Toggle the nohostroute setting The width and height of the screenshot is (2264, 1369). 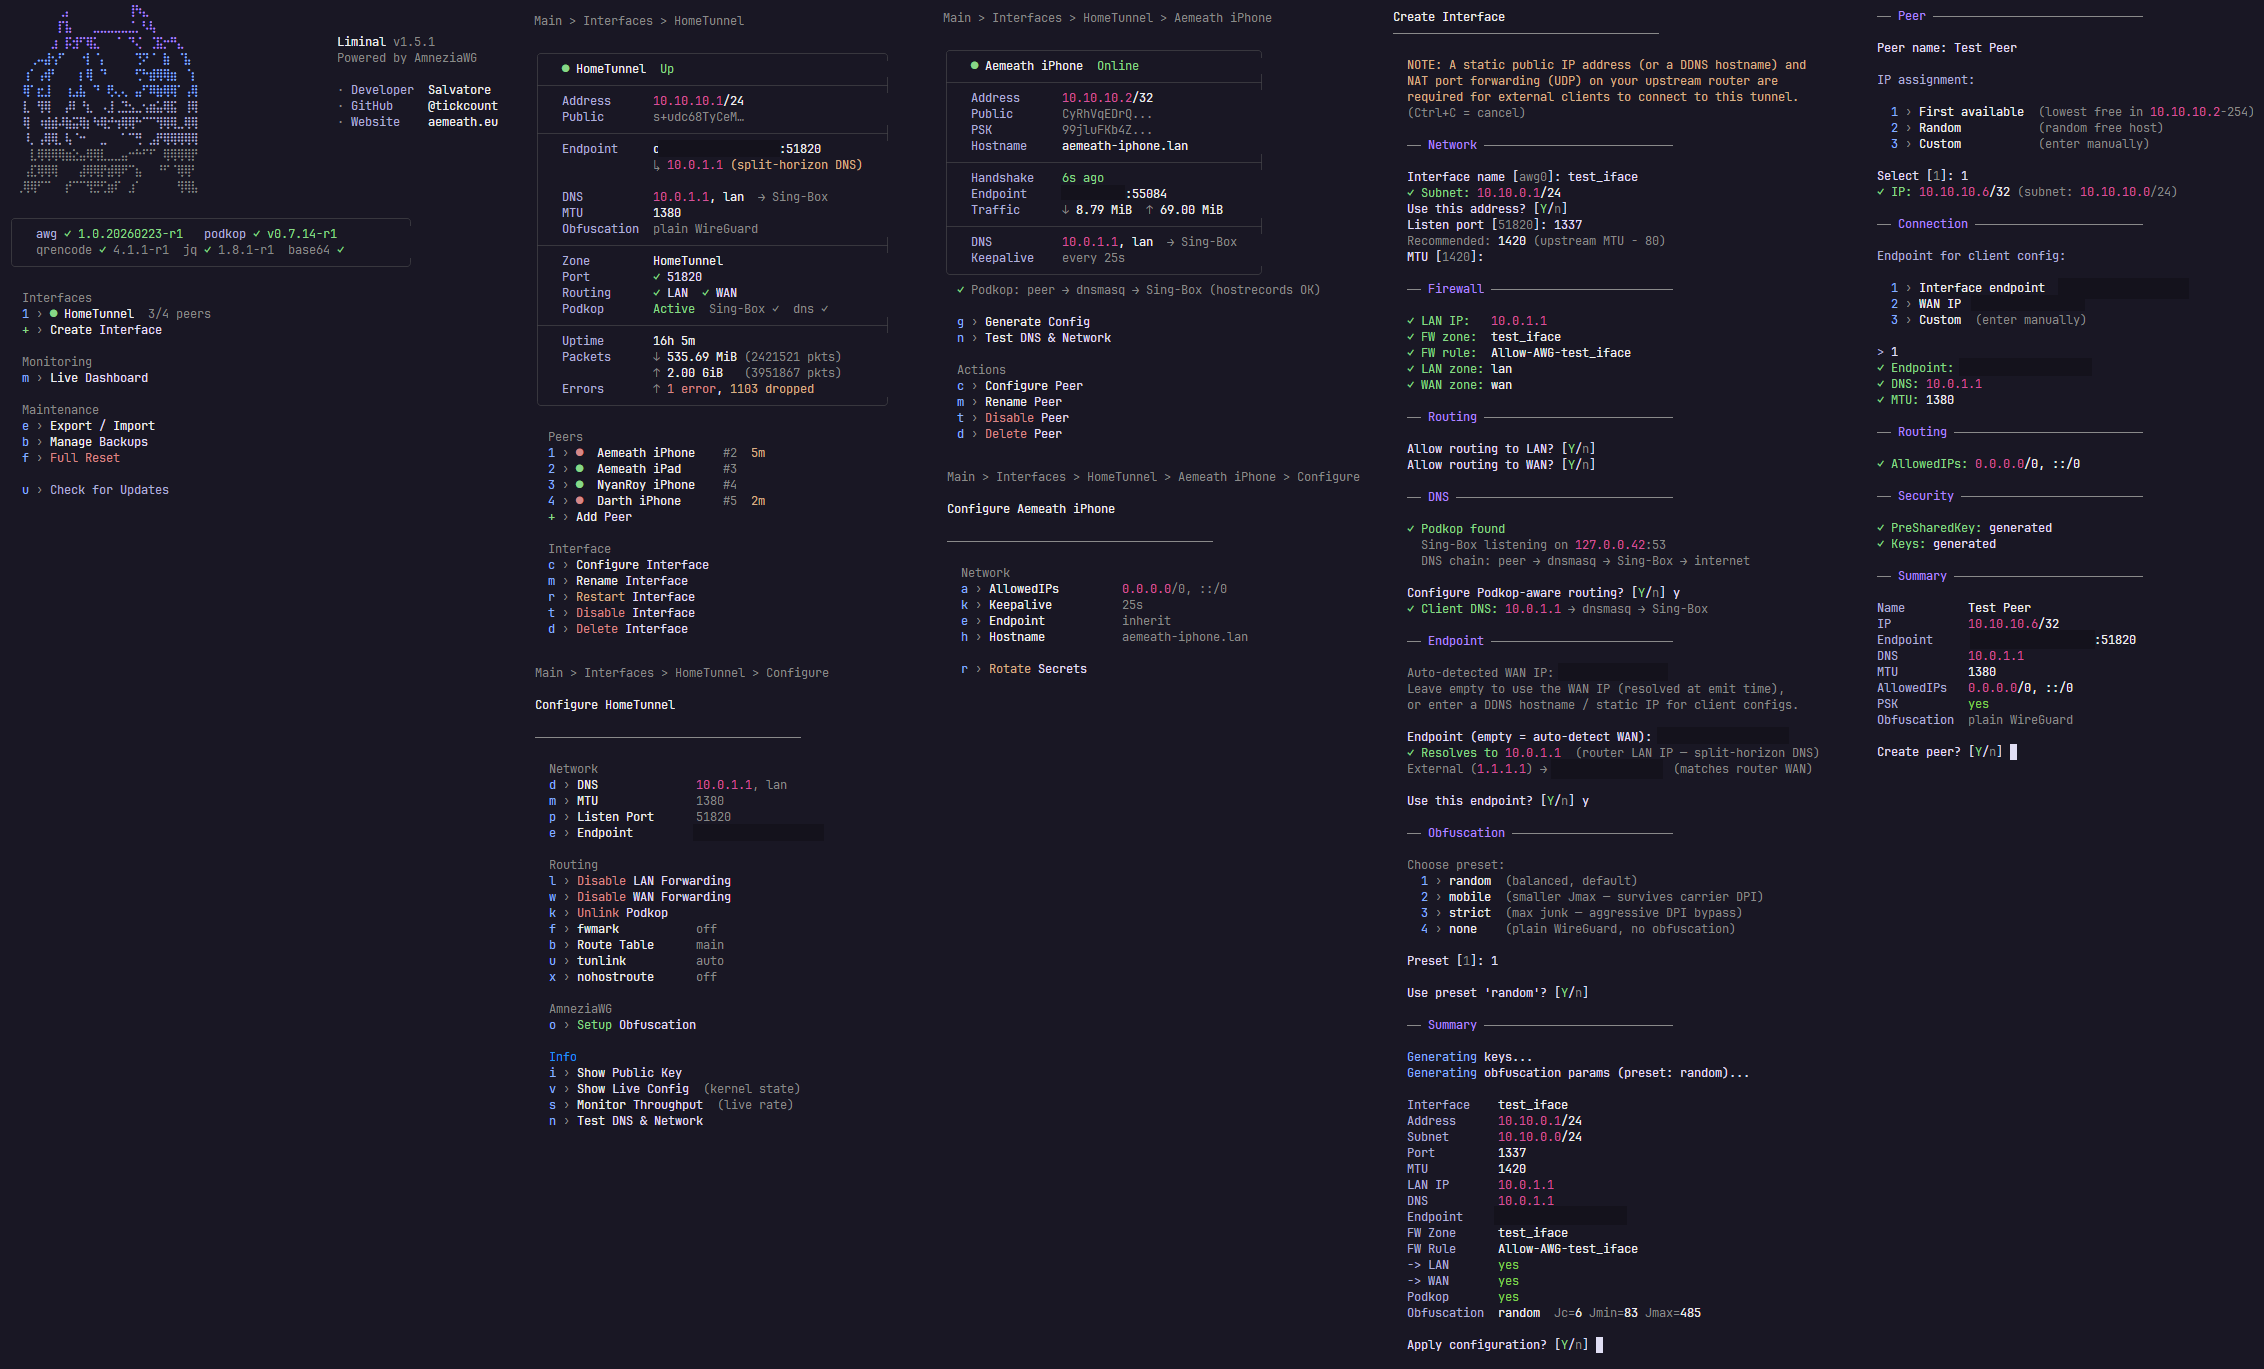pyautogui.click(x=633, y=977)
